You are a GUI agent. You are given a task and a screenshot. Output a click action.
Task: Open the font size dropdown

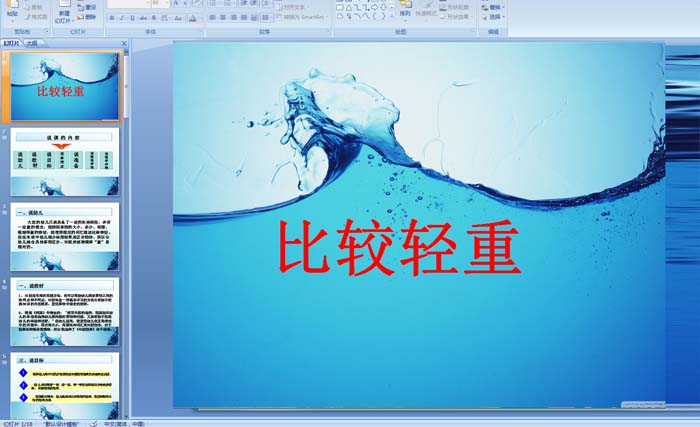click(x=167, y=3)
